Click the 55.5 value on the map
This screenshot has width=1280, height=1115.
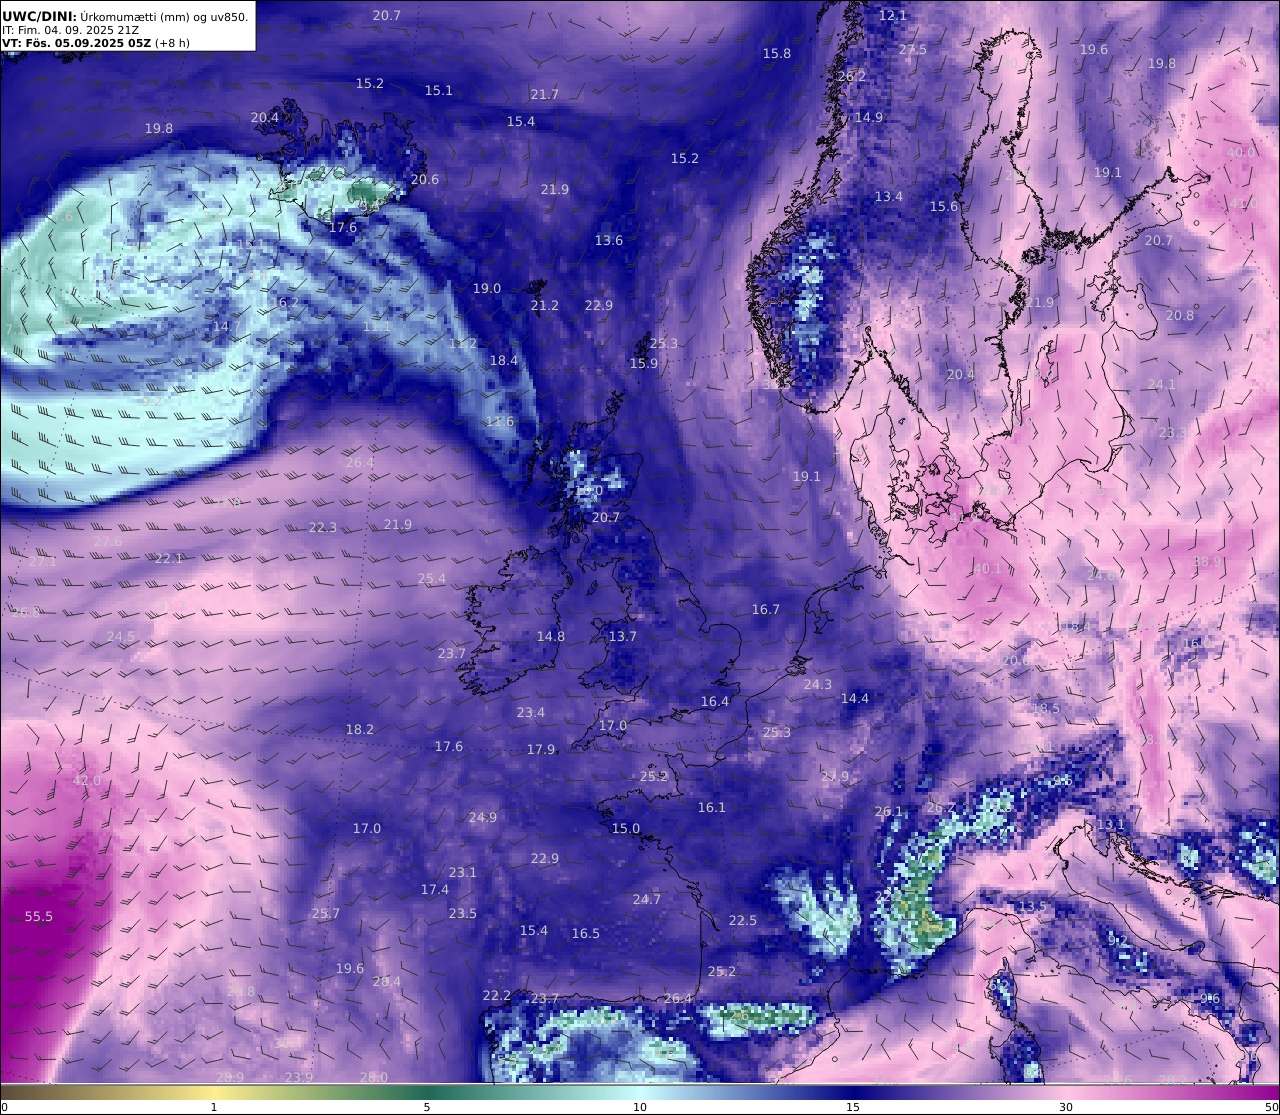tap(39, 916)
